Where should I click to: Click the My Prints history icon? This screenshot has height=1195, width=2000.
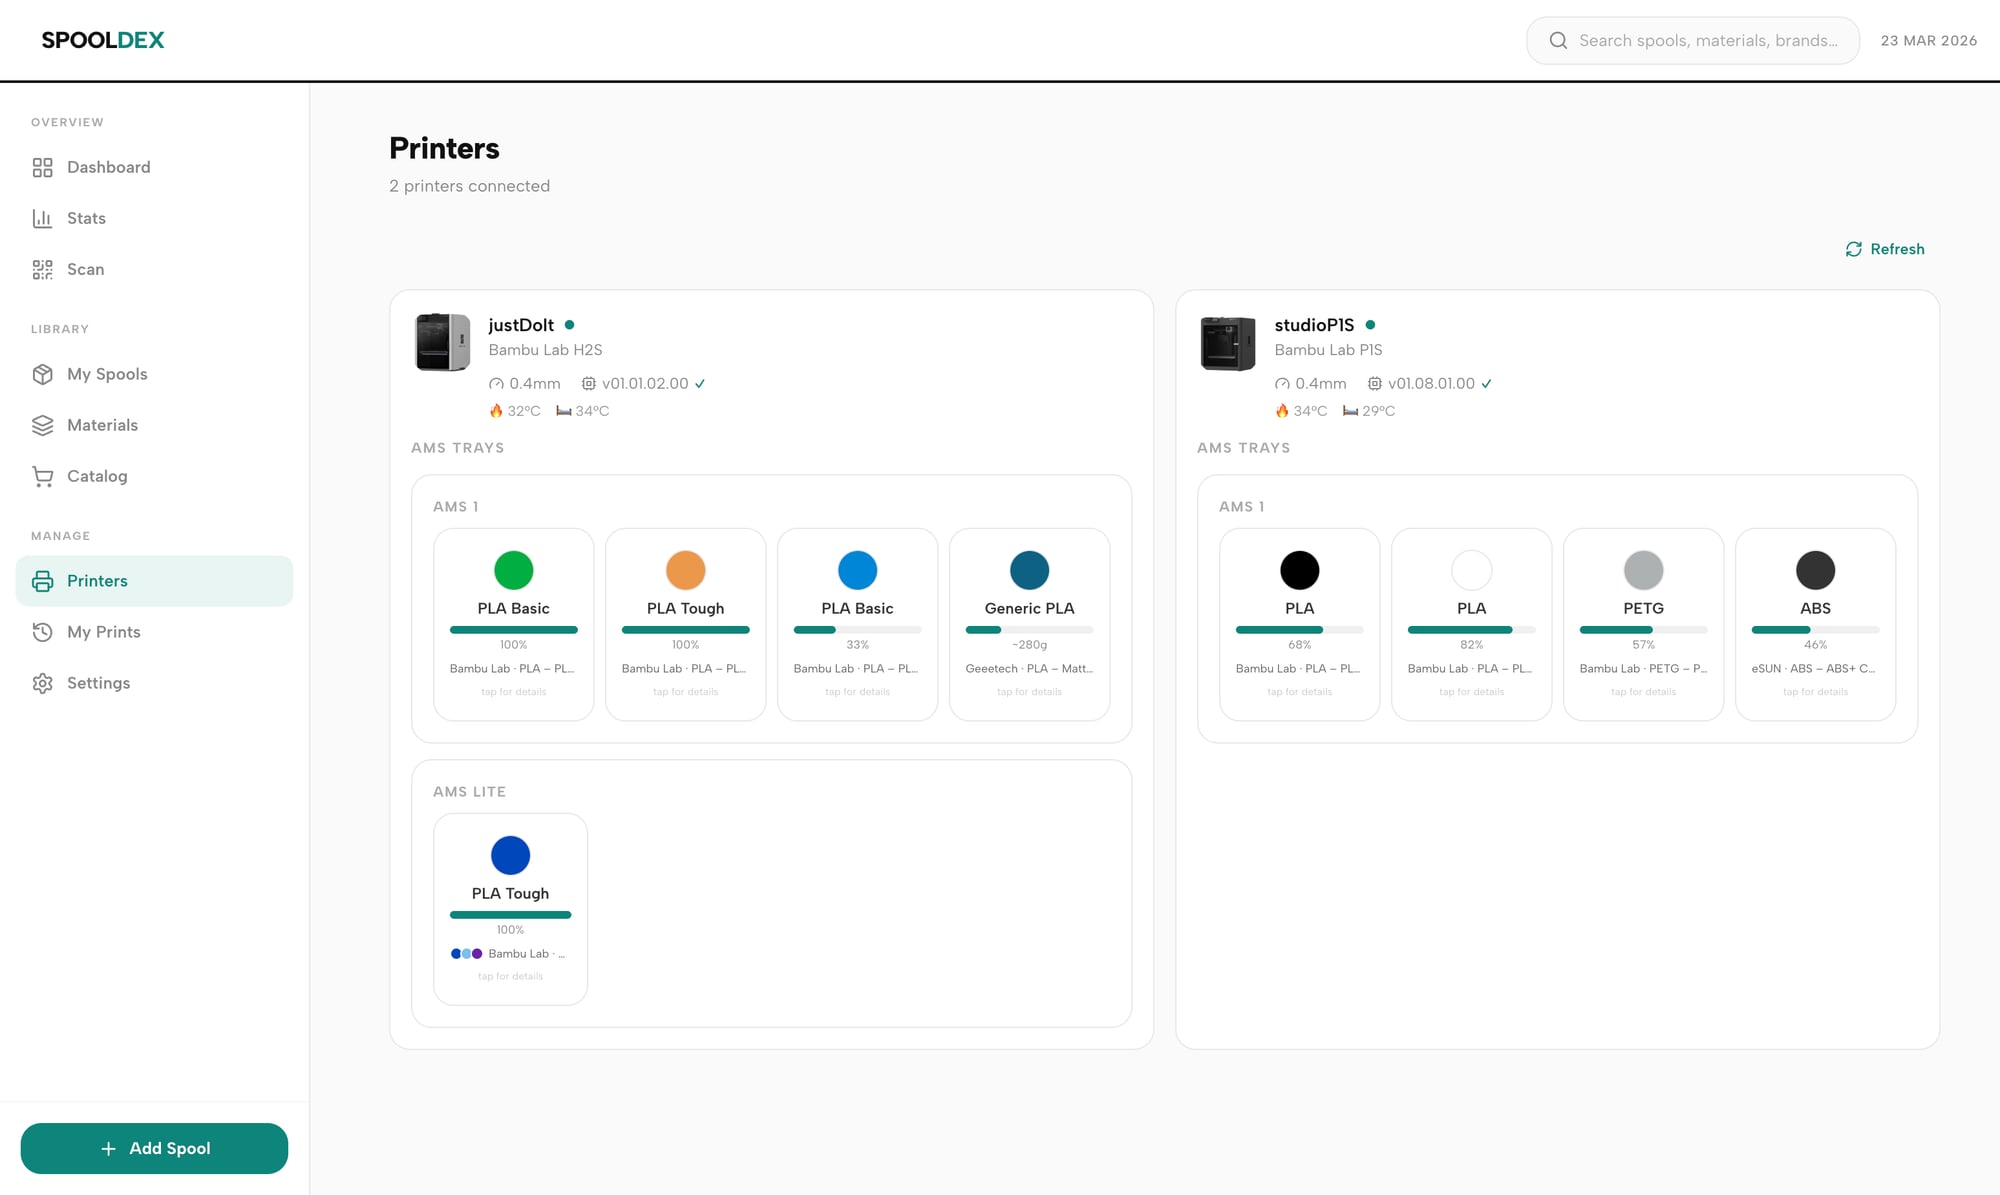(42, 632)
